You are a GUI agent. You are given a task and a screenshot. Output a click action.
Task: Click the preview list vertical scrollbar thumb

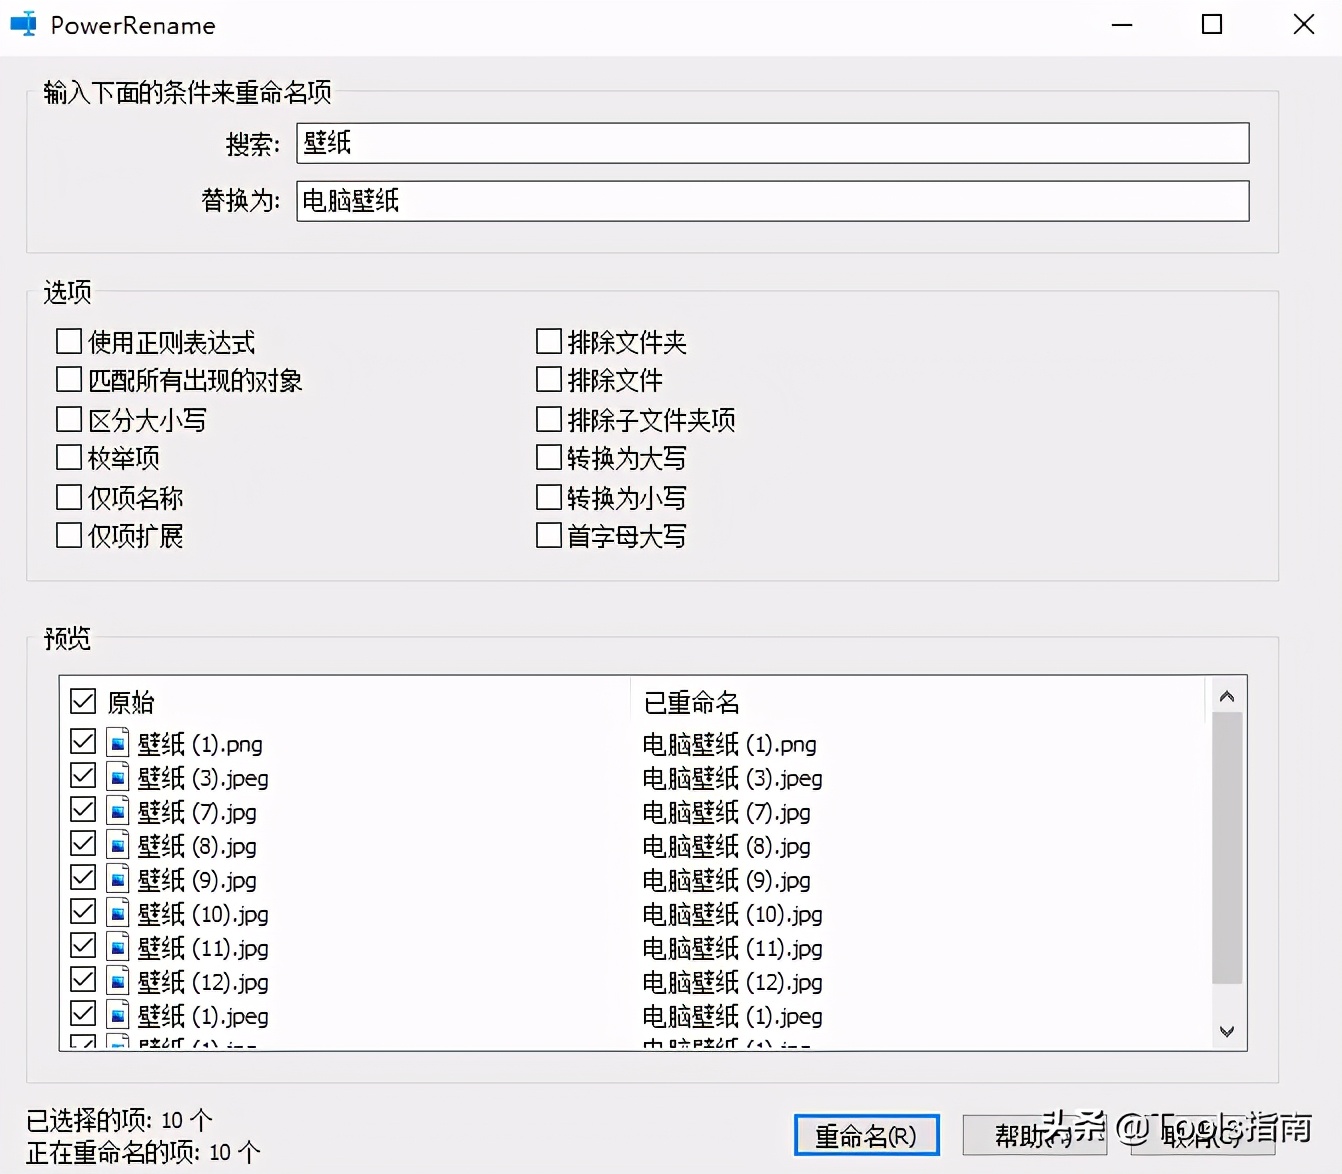pyautogui.click(x=1227, y=848)
